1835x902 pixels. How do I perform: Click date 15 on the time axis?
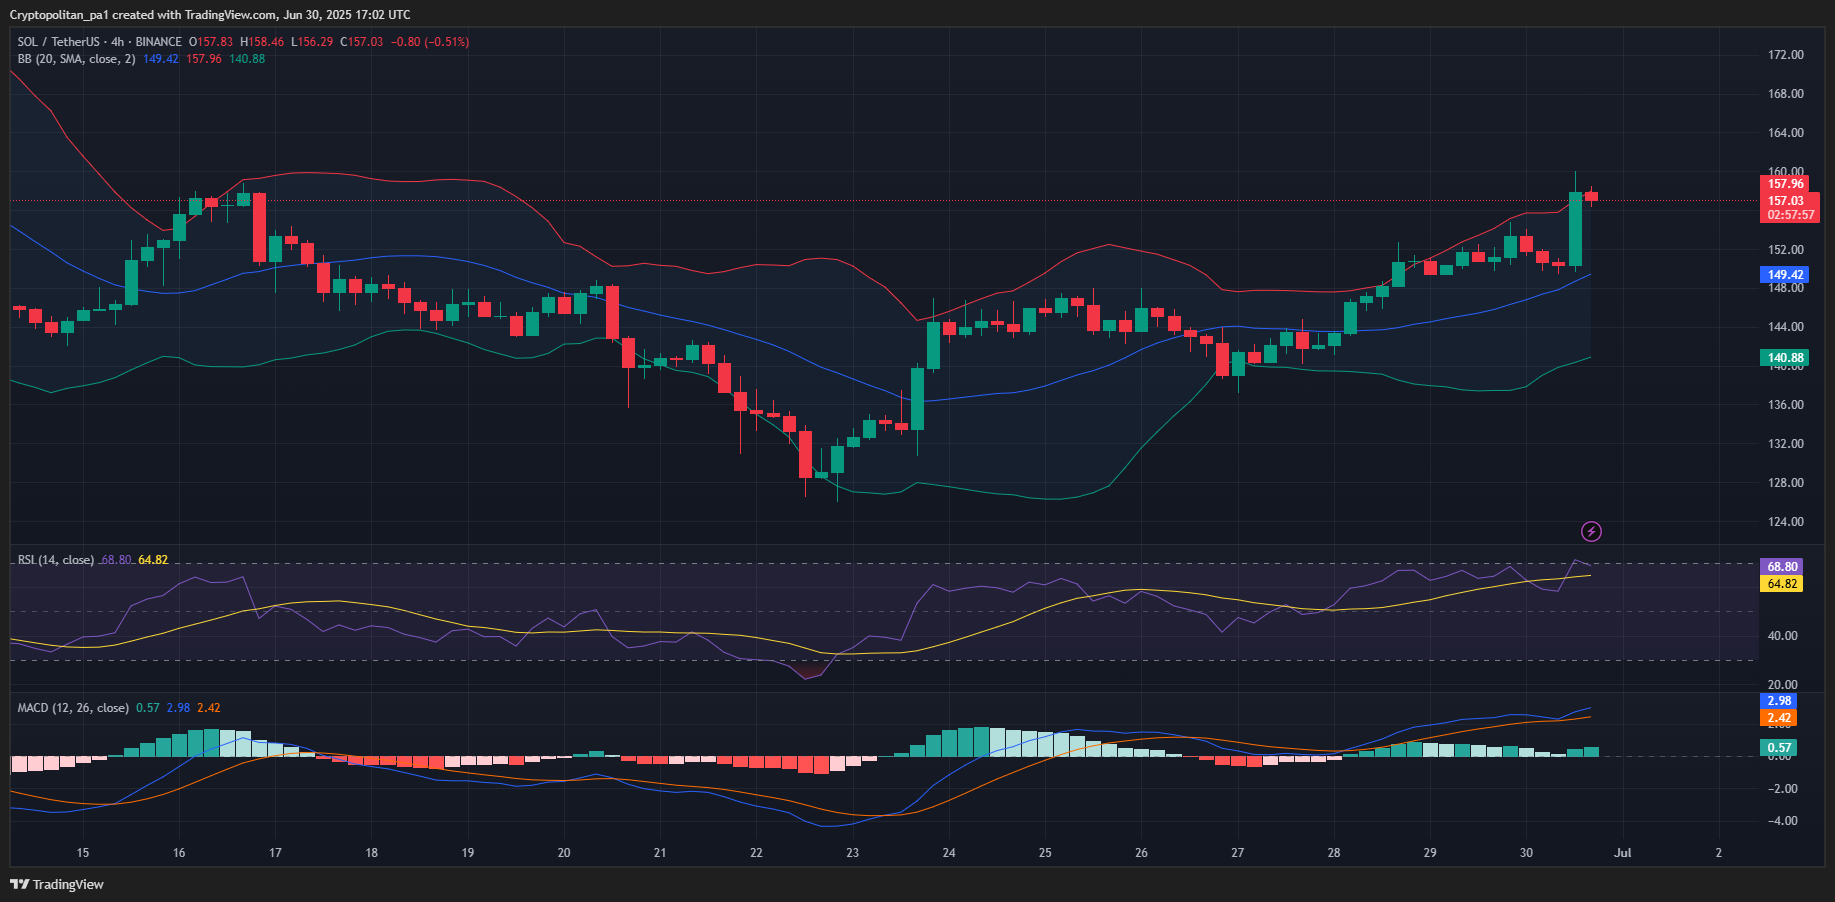(x=83, y=853)
